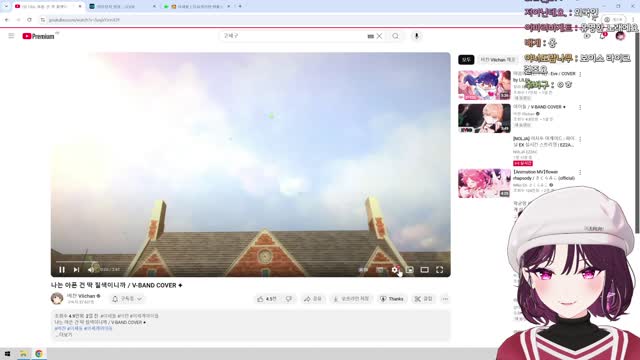The height and width of the screenshot is (360, 640).
Task: Reload the page
Action: point(29,20)
